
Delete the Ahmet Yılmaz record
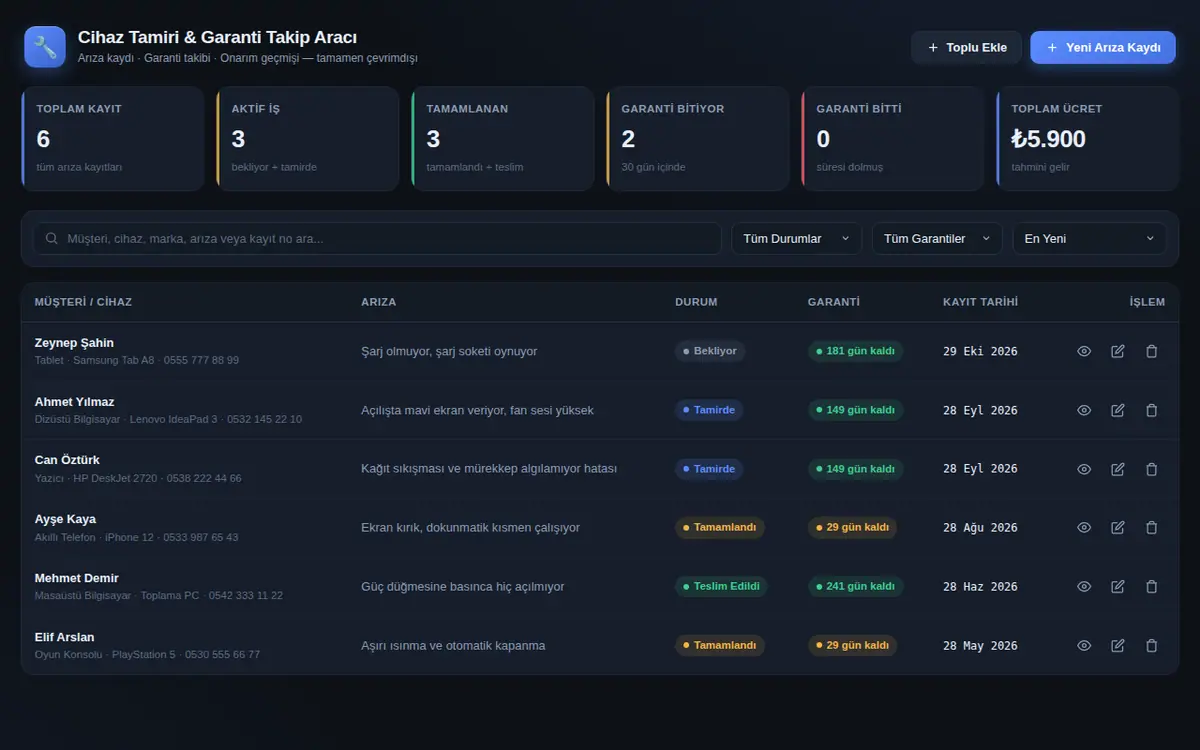tap(1152, 410)
